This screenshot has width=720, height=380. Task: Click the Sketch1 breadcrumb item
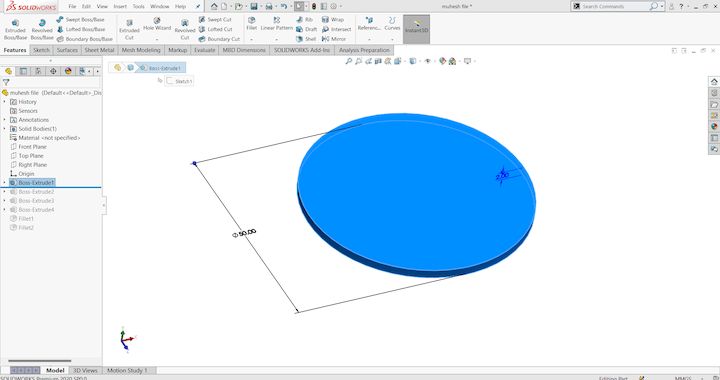pos(180,81)
